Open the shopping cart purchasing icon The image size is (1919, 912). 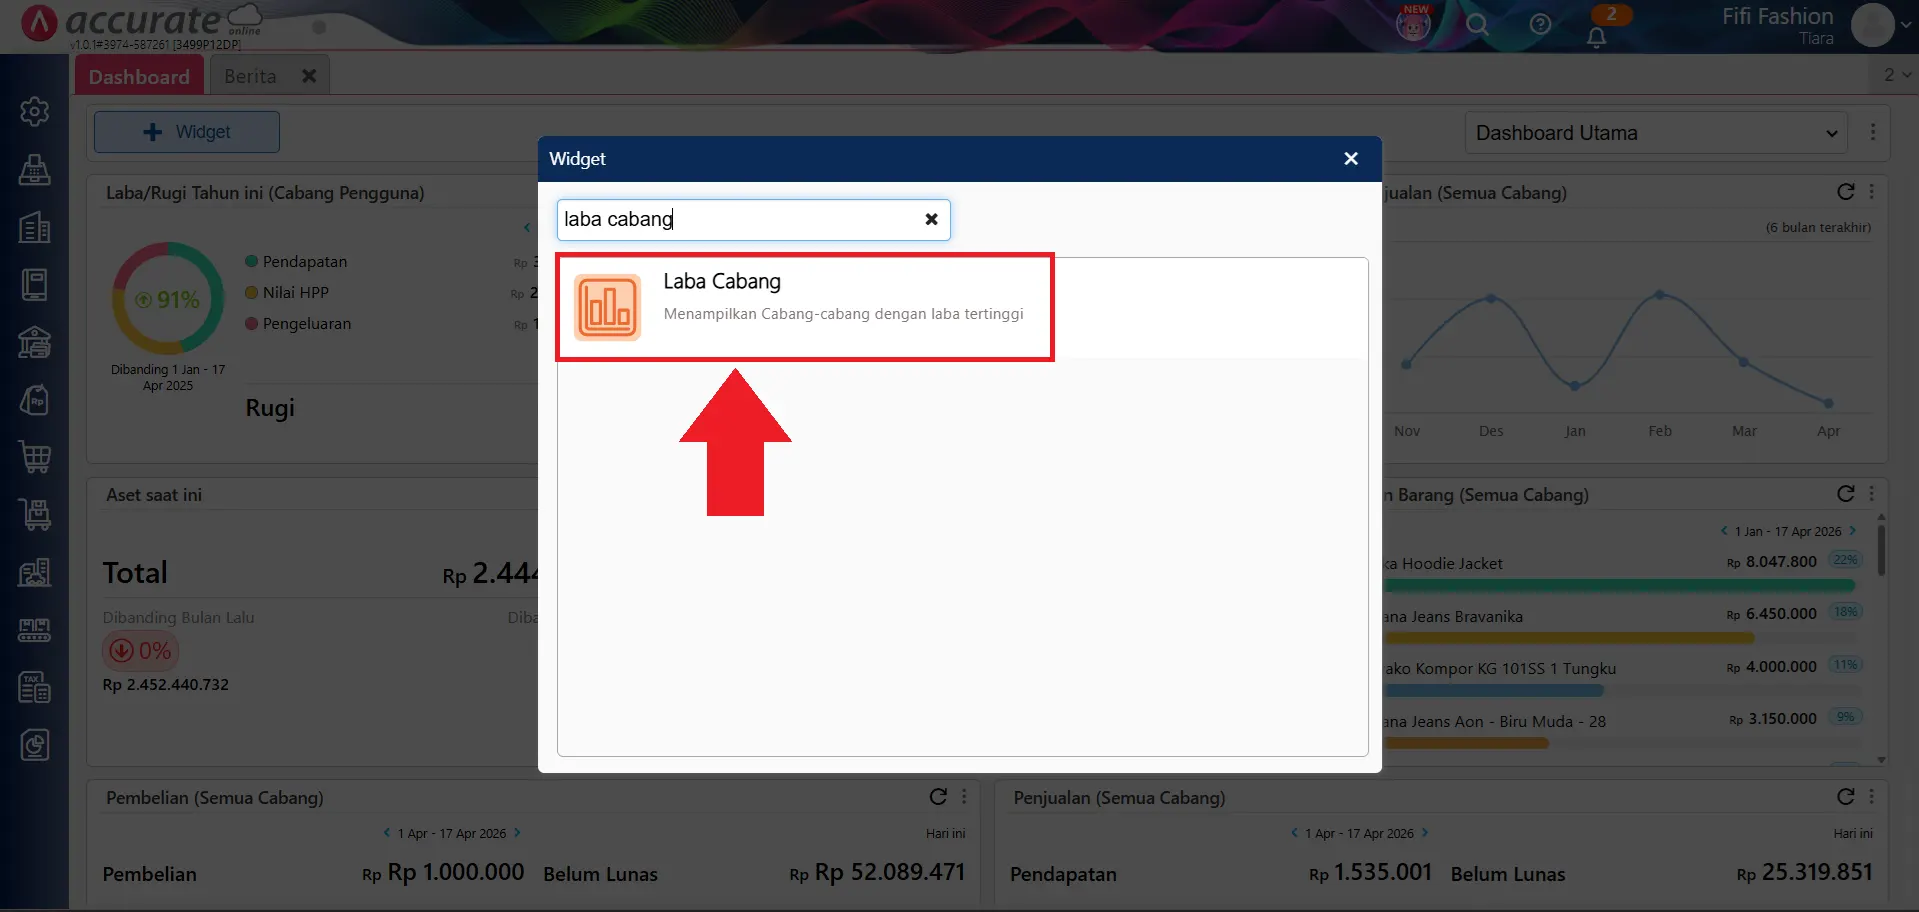[x=35, y=457]
